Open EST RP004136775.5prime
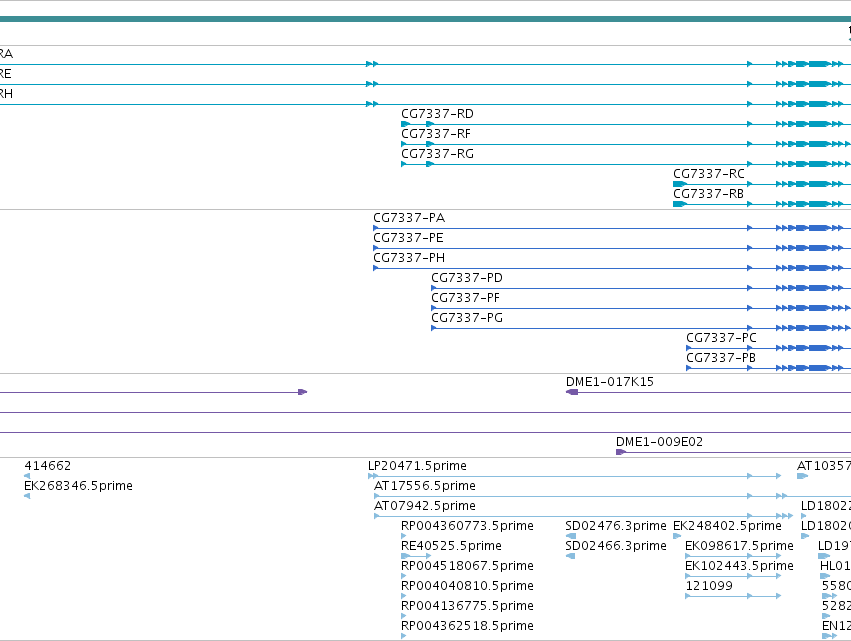 tap(467, 606)
